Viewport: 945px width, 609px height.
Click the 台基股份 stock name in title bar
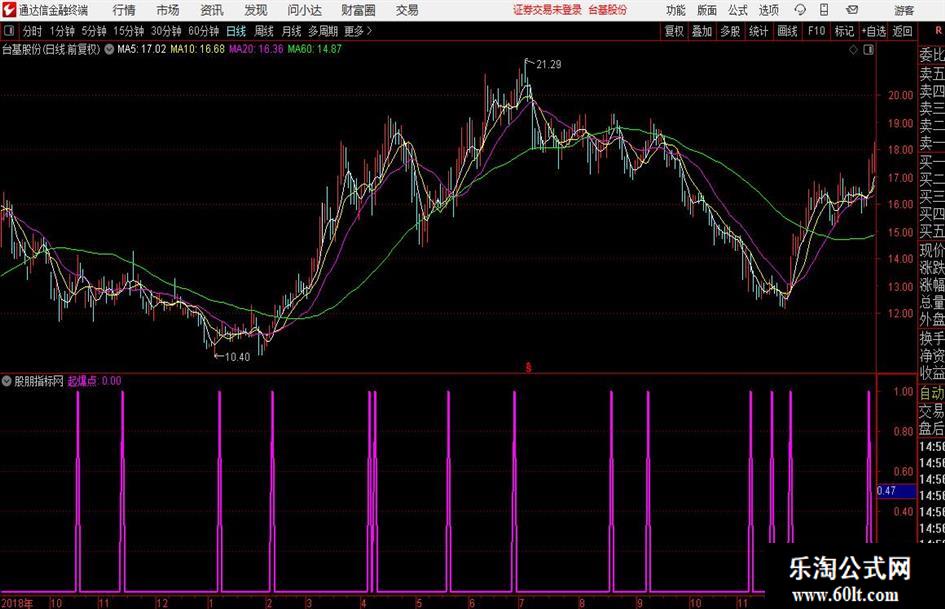608,10
